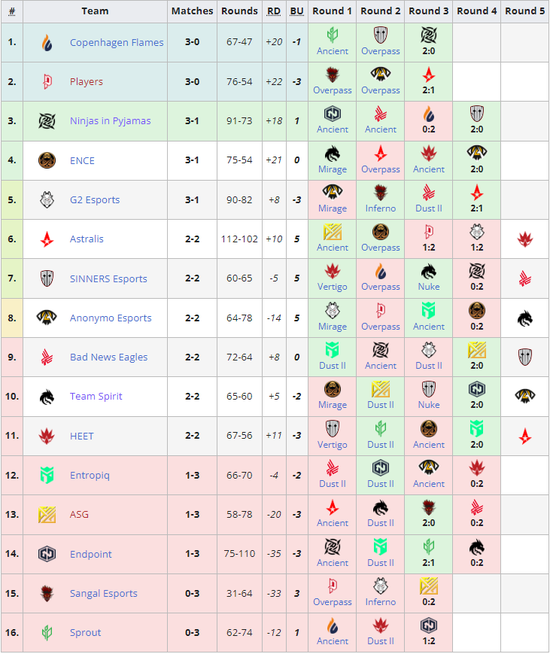
Task: Click the RD column header
Action: click(x=274, y=11)
